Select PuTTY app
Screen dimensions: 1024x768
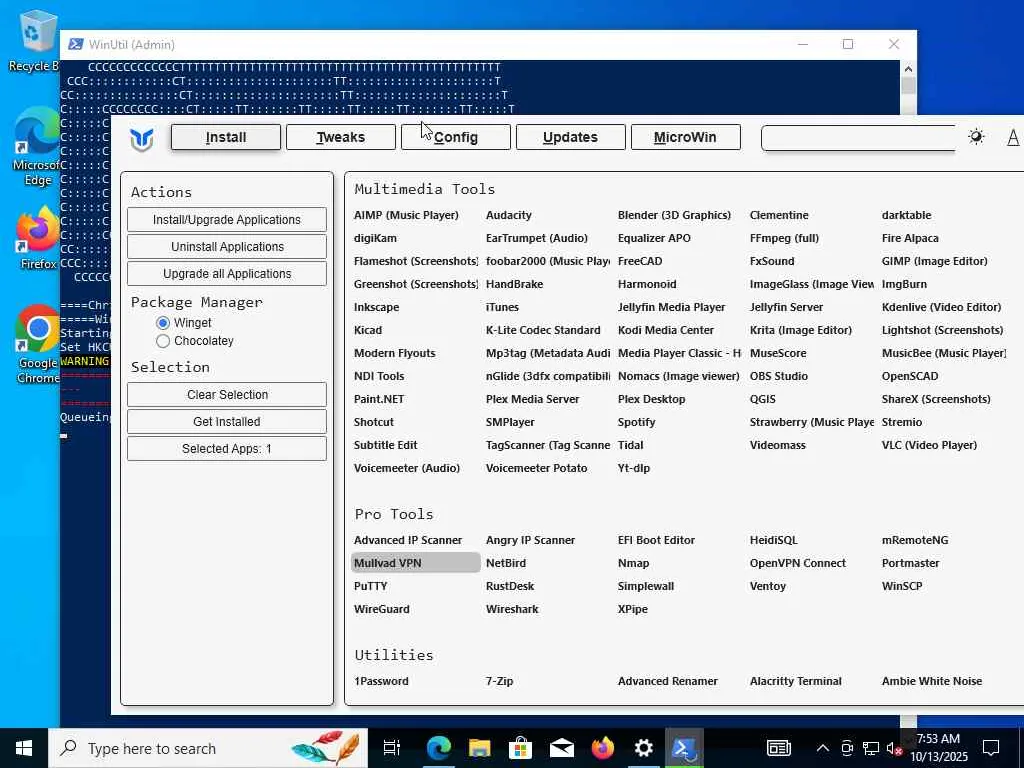coord(371,586)
